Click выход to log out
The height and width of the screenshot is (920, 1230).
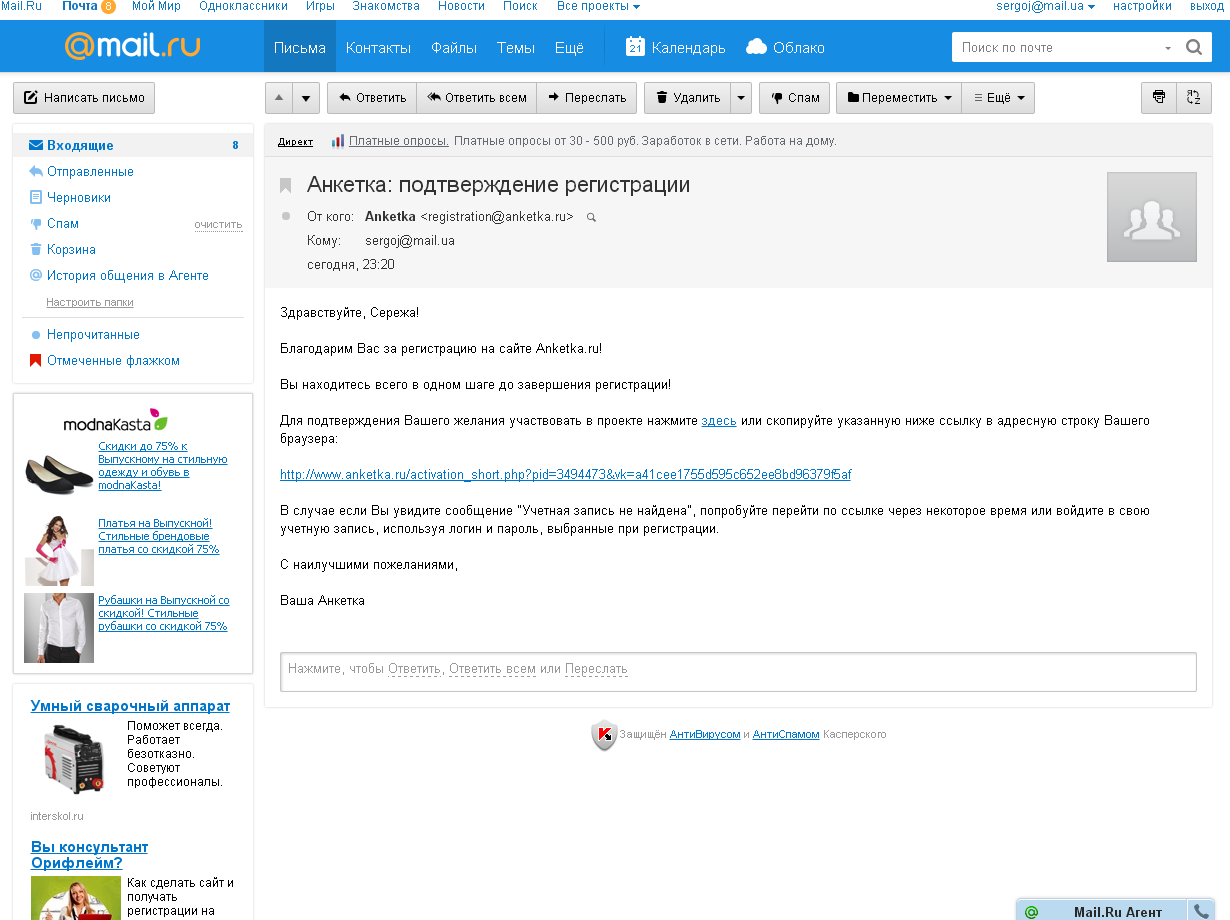1207,6
